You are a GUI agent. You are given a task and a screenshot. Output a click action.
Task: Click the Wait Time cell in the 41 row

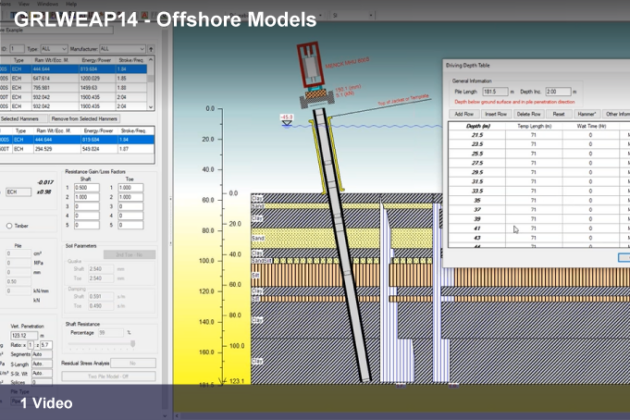591,229
